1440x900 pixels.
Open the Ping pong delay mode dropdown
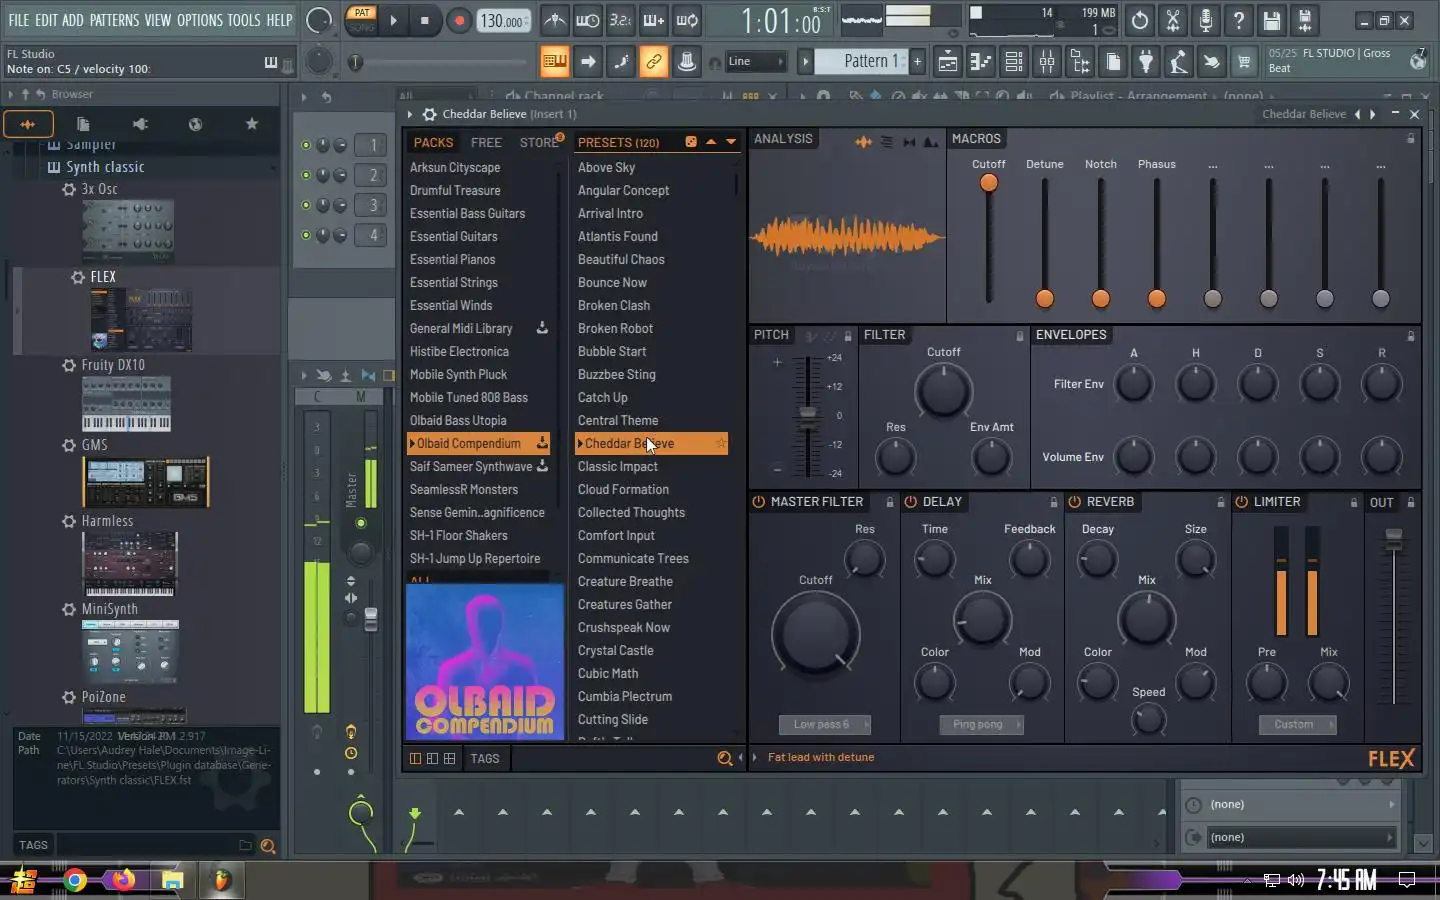pos(981,725)
